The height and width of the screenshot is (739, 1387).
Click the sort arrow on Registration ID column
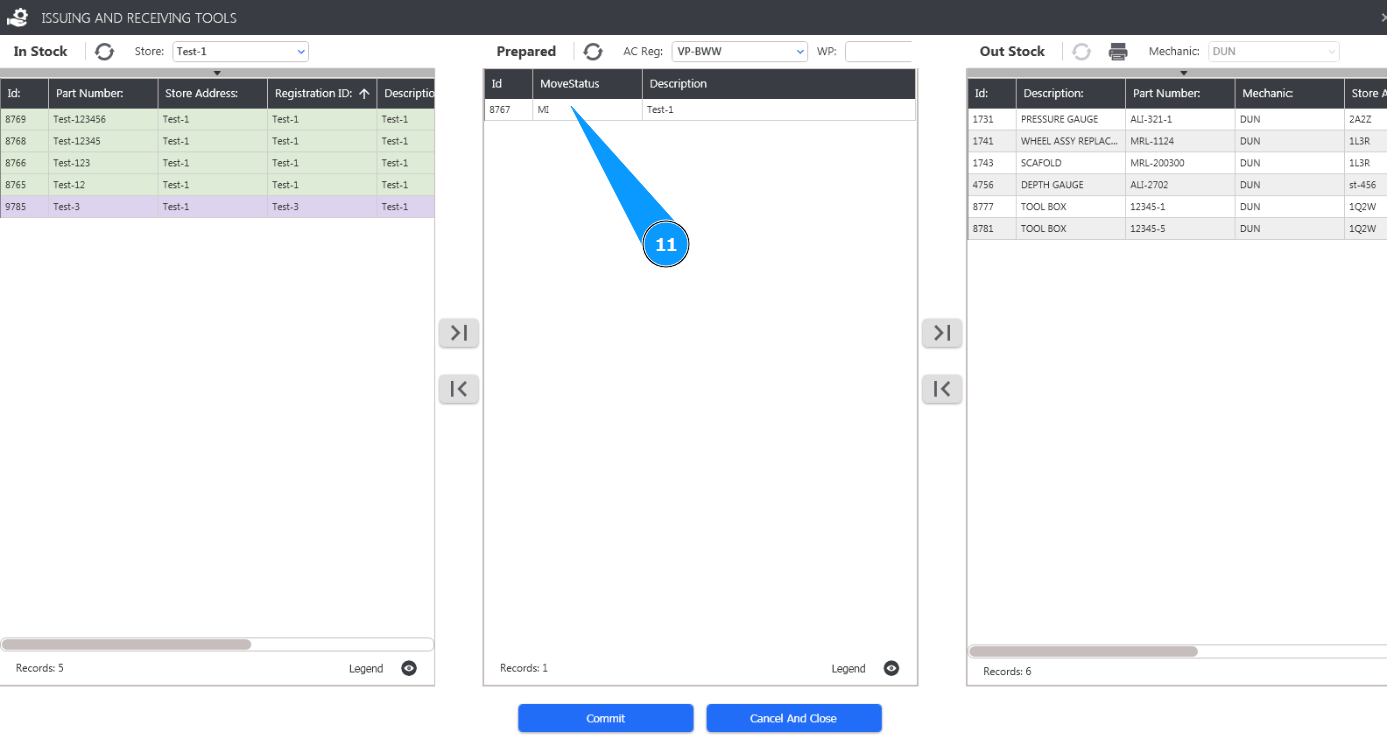[x=364, y=93]
